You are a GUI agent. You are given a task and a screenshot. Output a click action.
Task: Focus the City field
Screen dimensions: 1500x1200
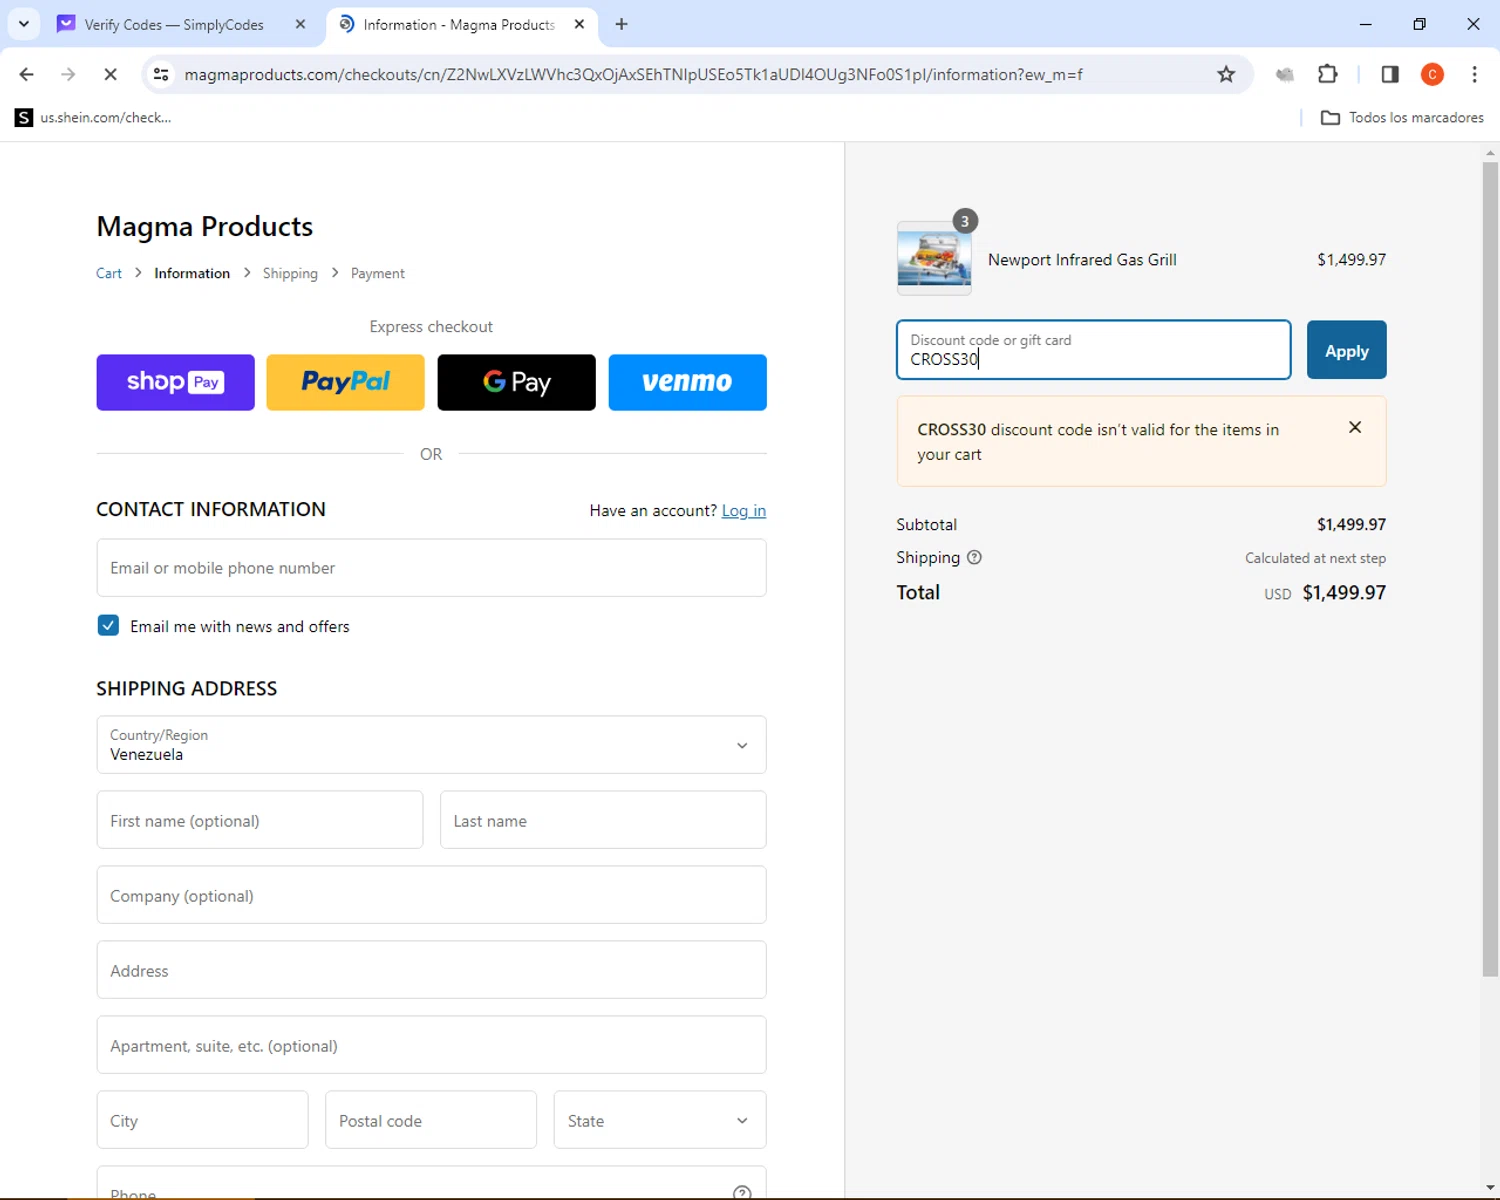tap(202, 1120)
